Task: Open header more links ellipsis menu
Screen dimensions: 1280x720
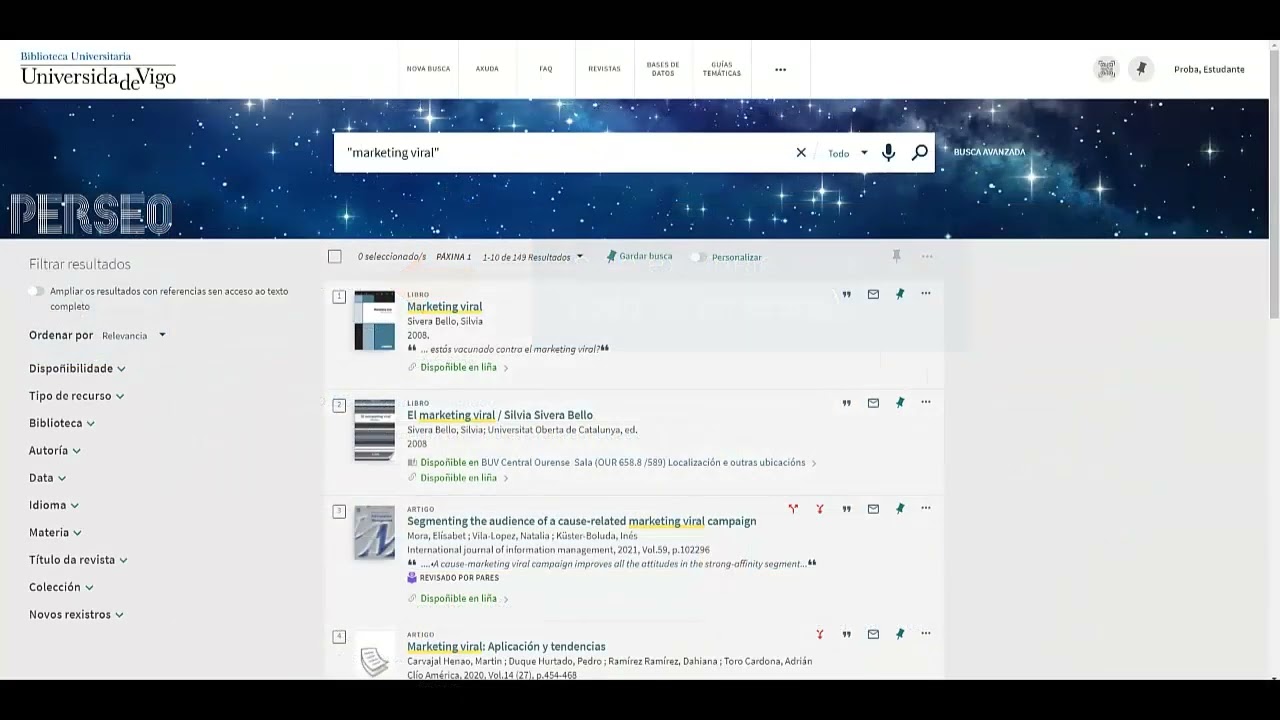Action: click(781, 69)
